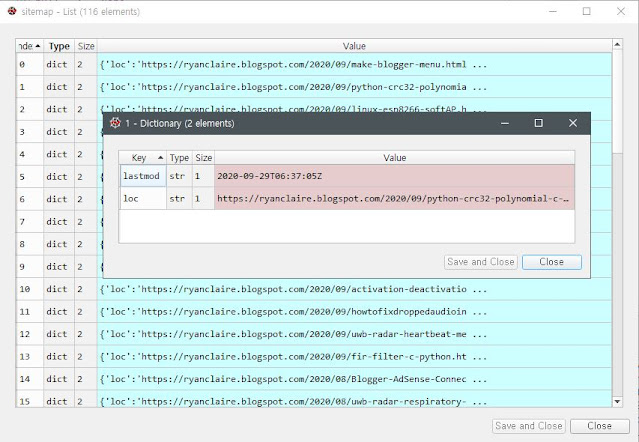Select row 11 howtofixdroppedaudioin value
The height and width of the screenshot is (442, 639).
pos(354,312)
